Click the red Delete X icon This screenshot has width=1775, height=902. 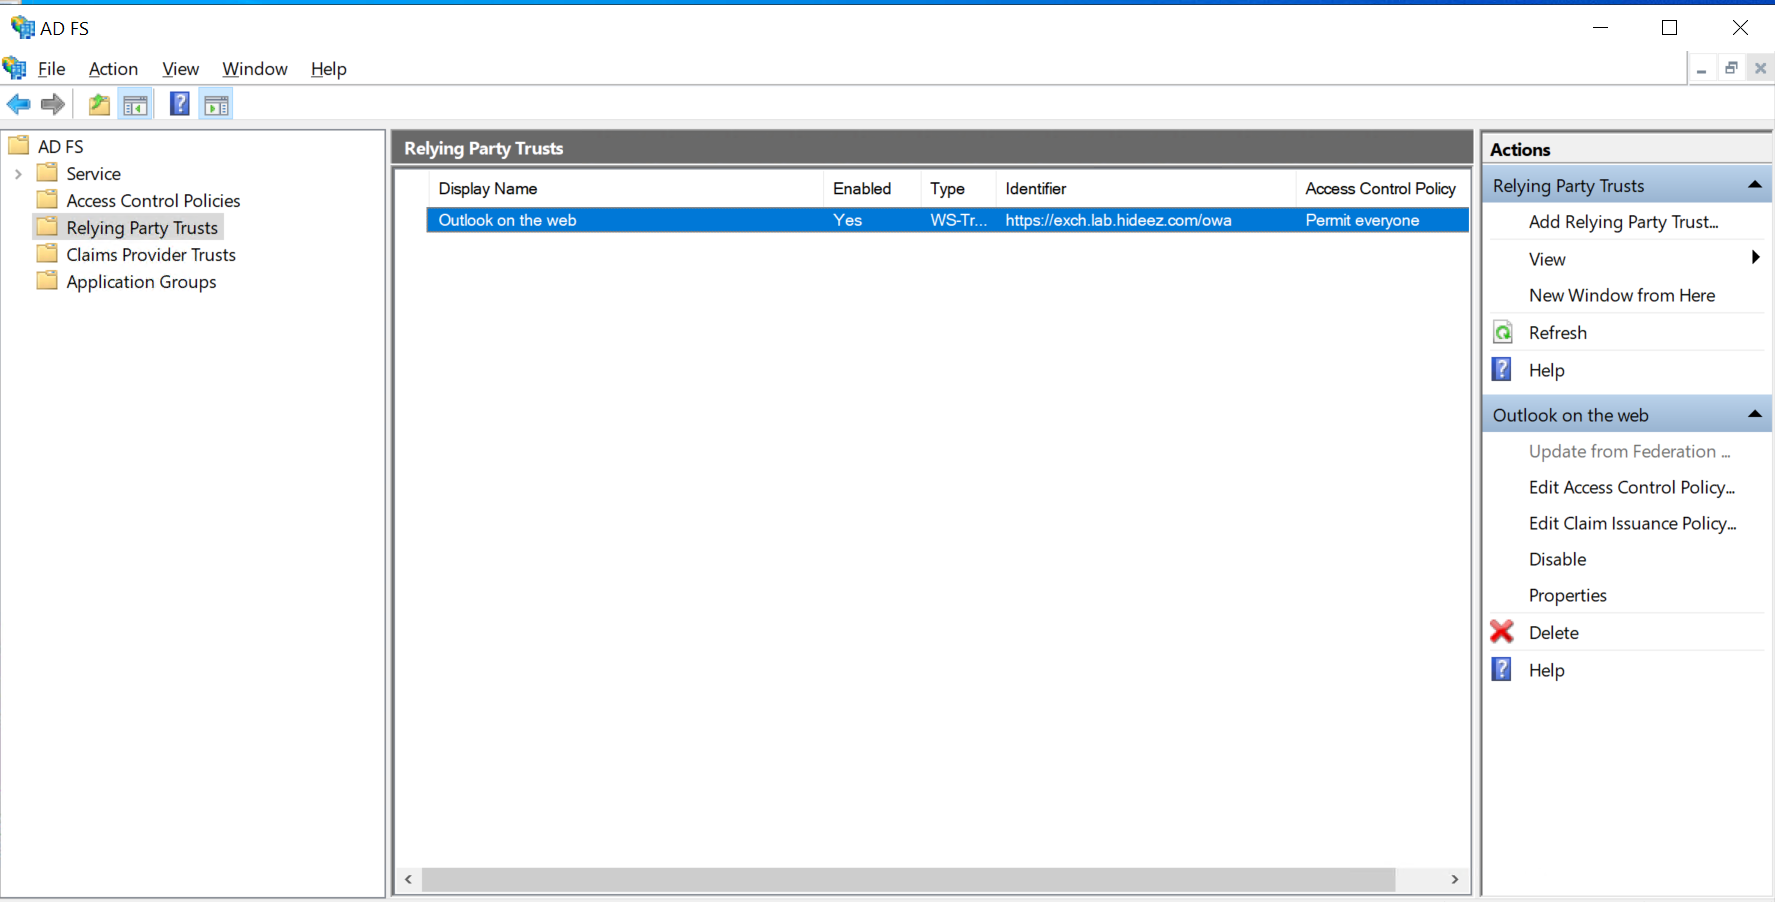[1502, 632]
